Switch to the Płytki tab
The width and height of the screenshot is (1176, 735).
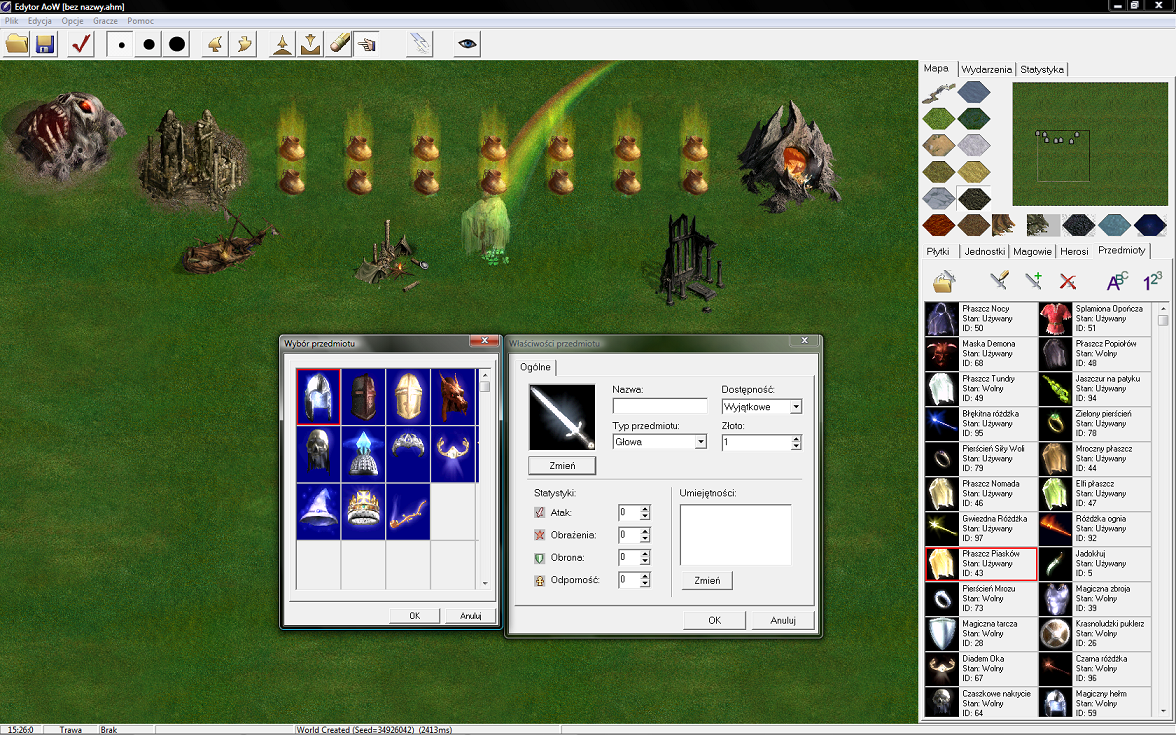coord(938,251)
